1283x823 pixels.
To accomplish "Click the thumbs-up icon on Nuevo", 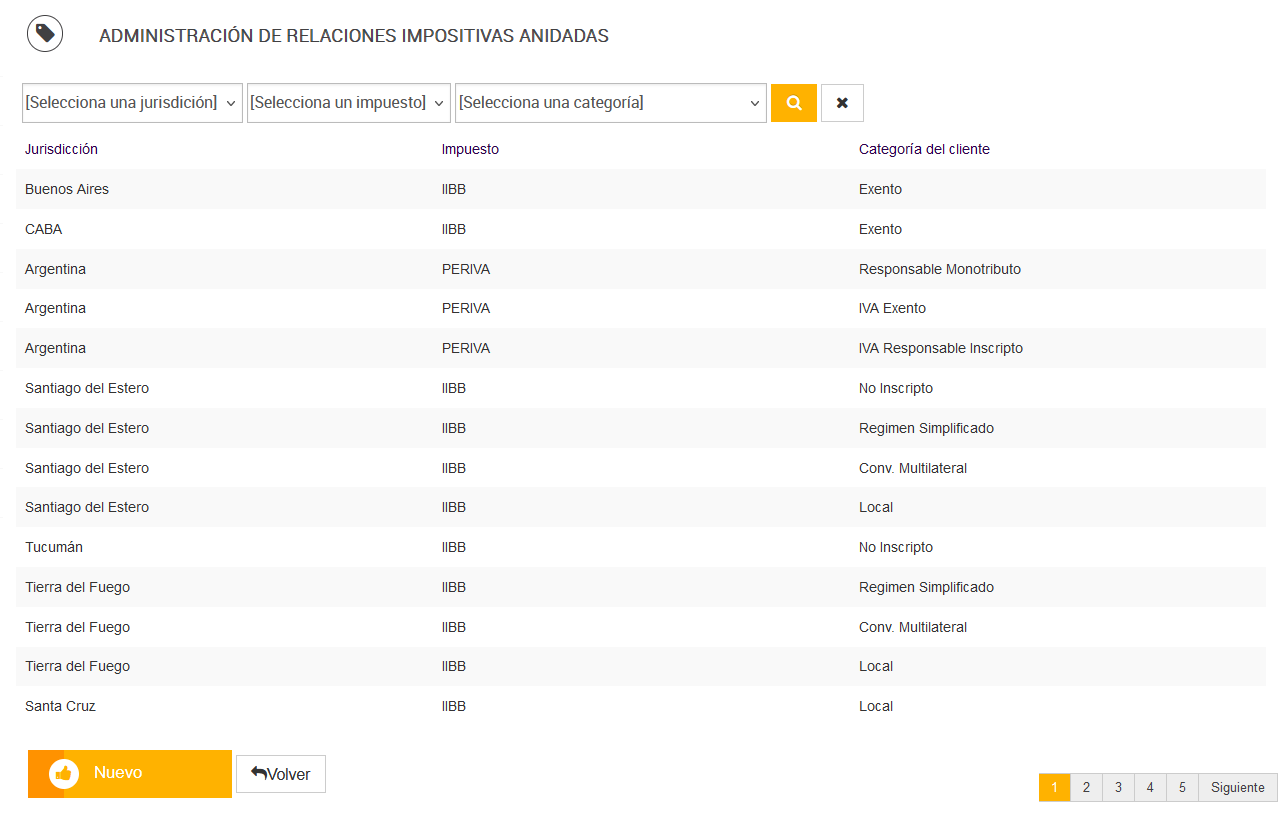I will [x=64, y=774].
